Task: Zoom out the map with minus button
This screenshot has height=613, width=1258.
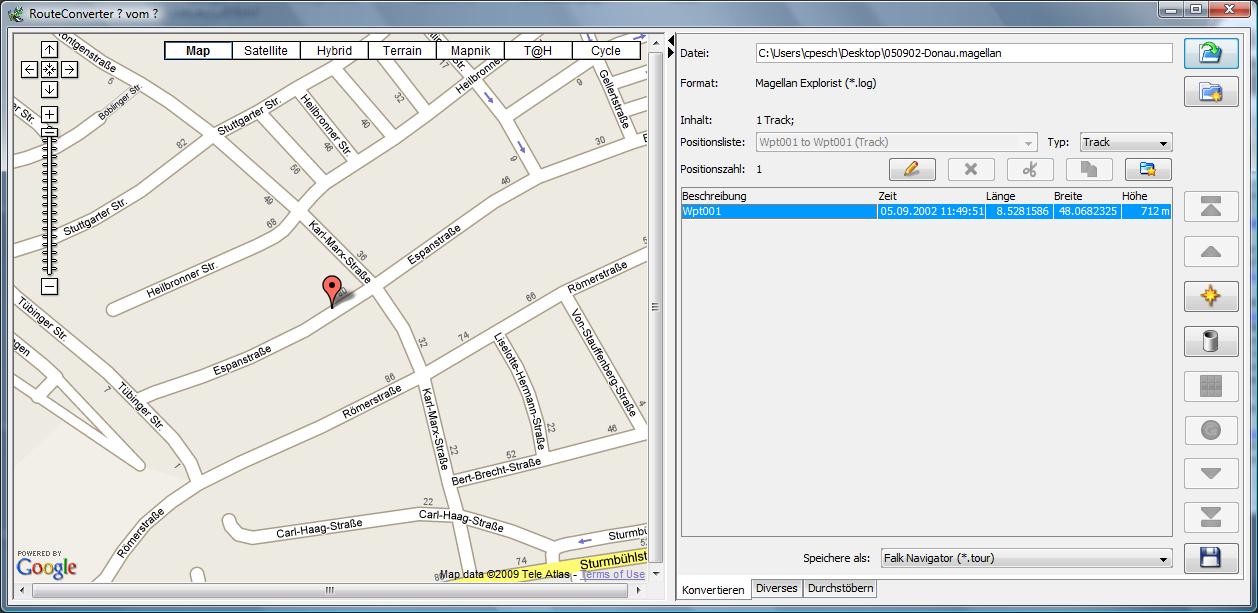Action: point(49,287)
